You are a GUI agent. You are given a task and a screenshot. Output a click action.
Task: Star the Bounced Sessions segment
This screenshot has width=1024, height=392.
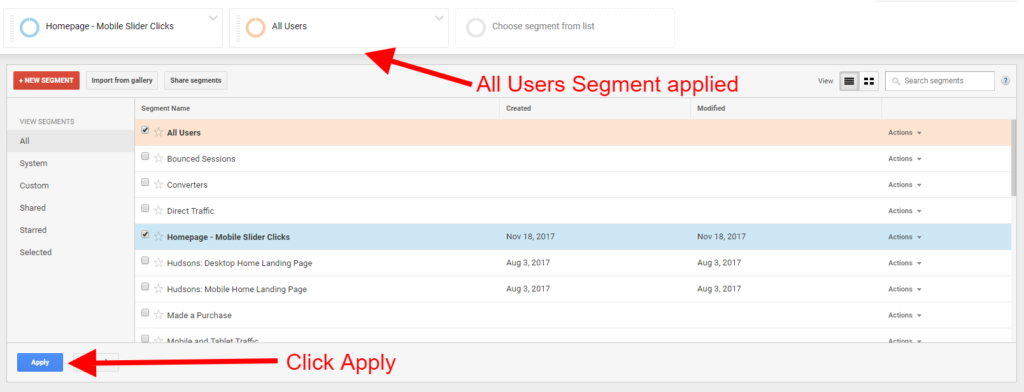point(158,158)
